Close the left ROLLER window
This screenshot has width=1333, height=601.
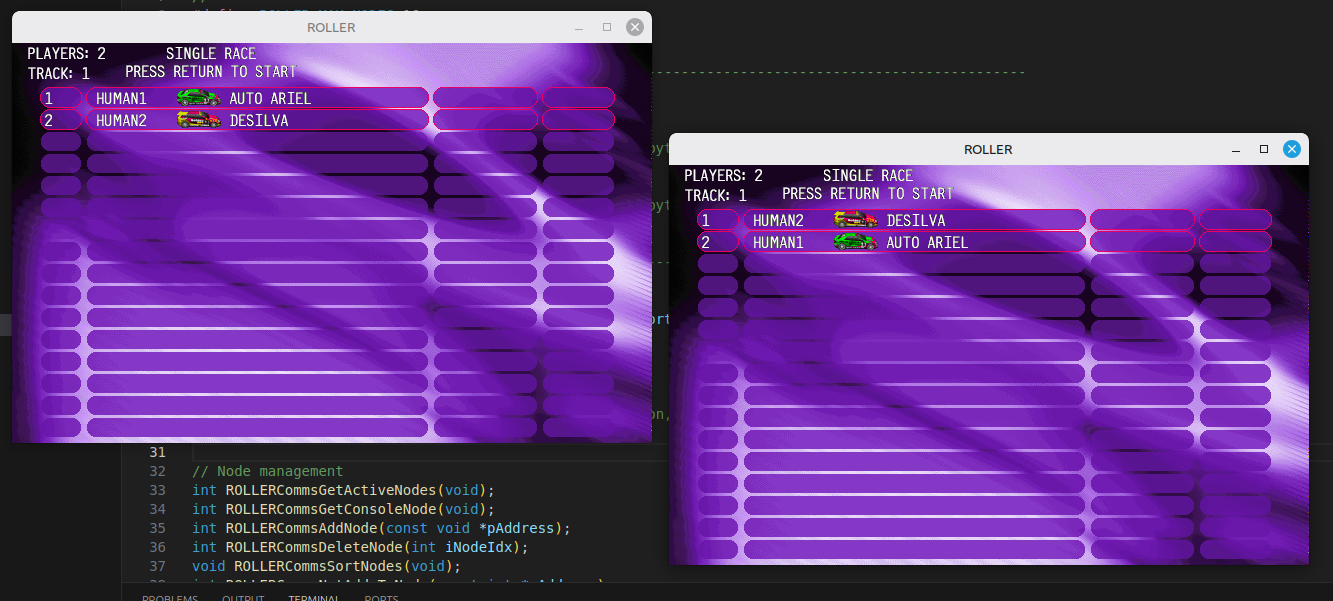pos(634,28)
